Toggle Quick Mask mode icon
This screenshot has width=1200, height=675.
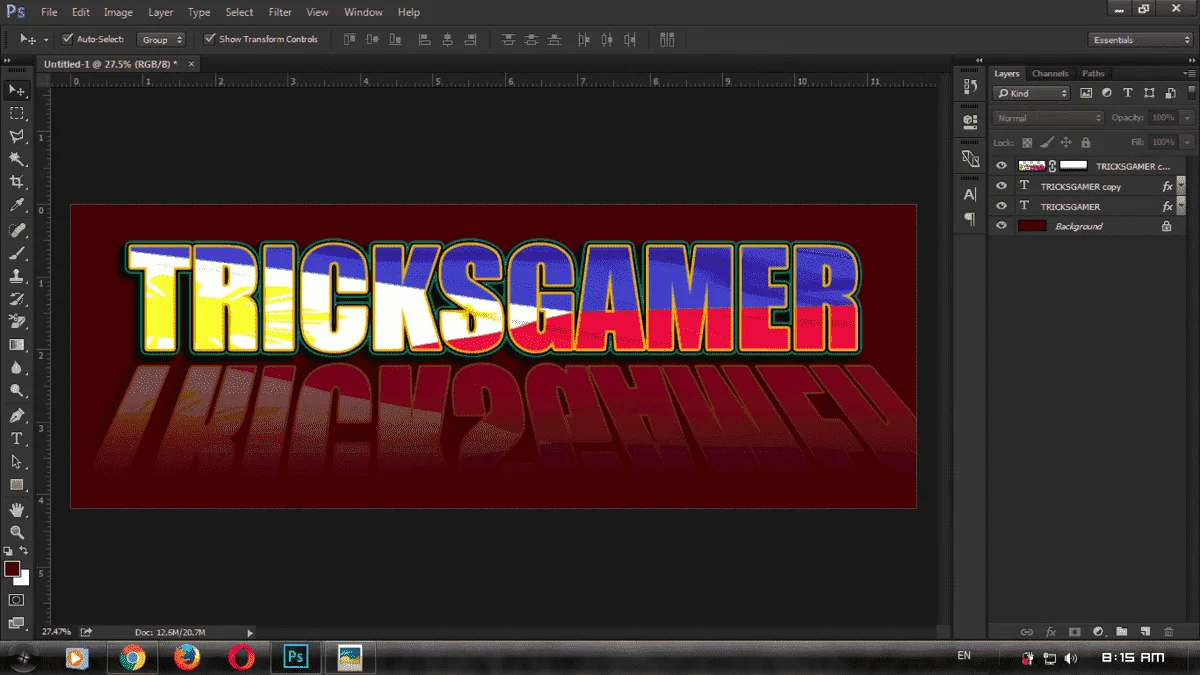[17, 600]
